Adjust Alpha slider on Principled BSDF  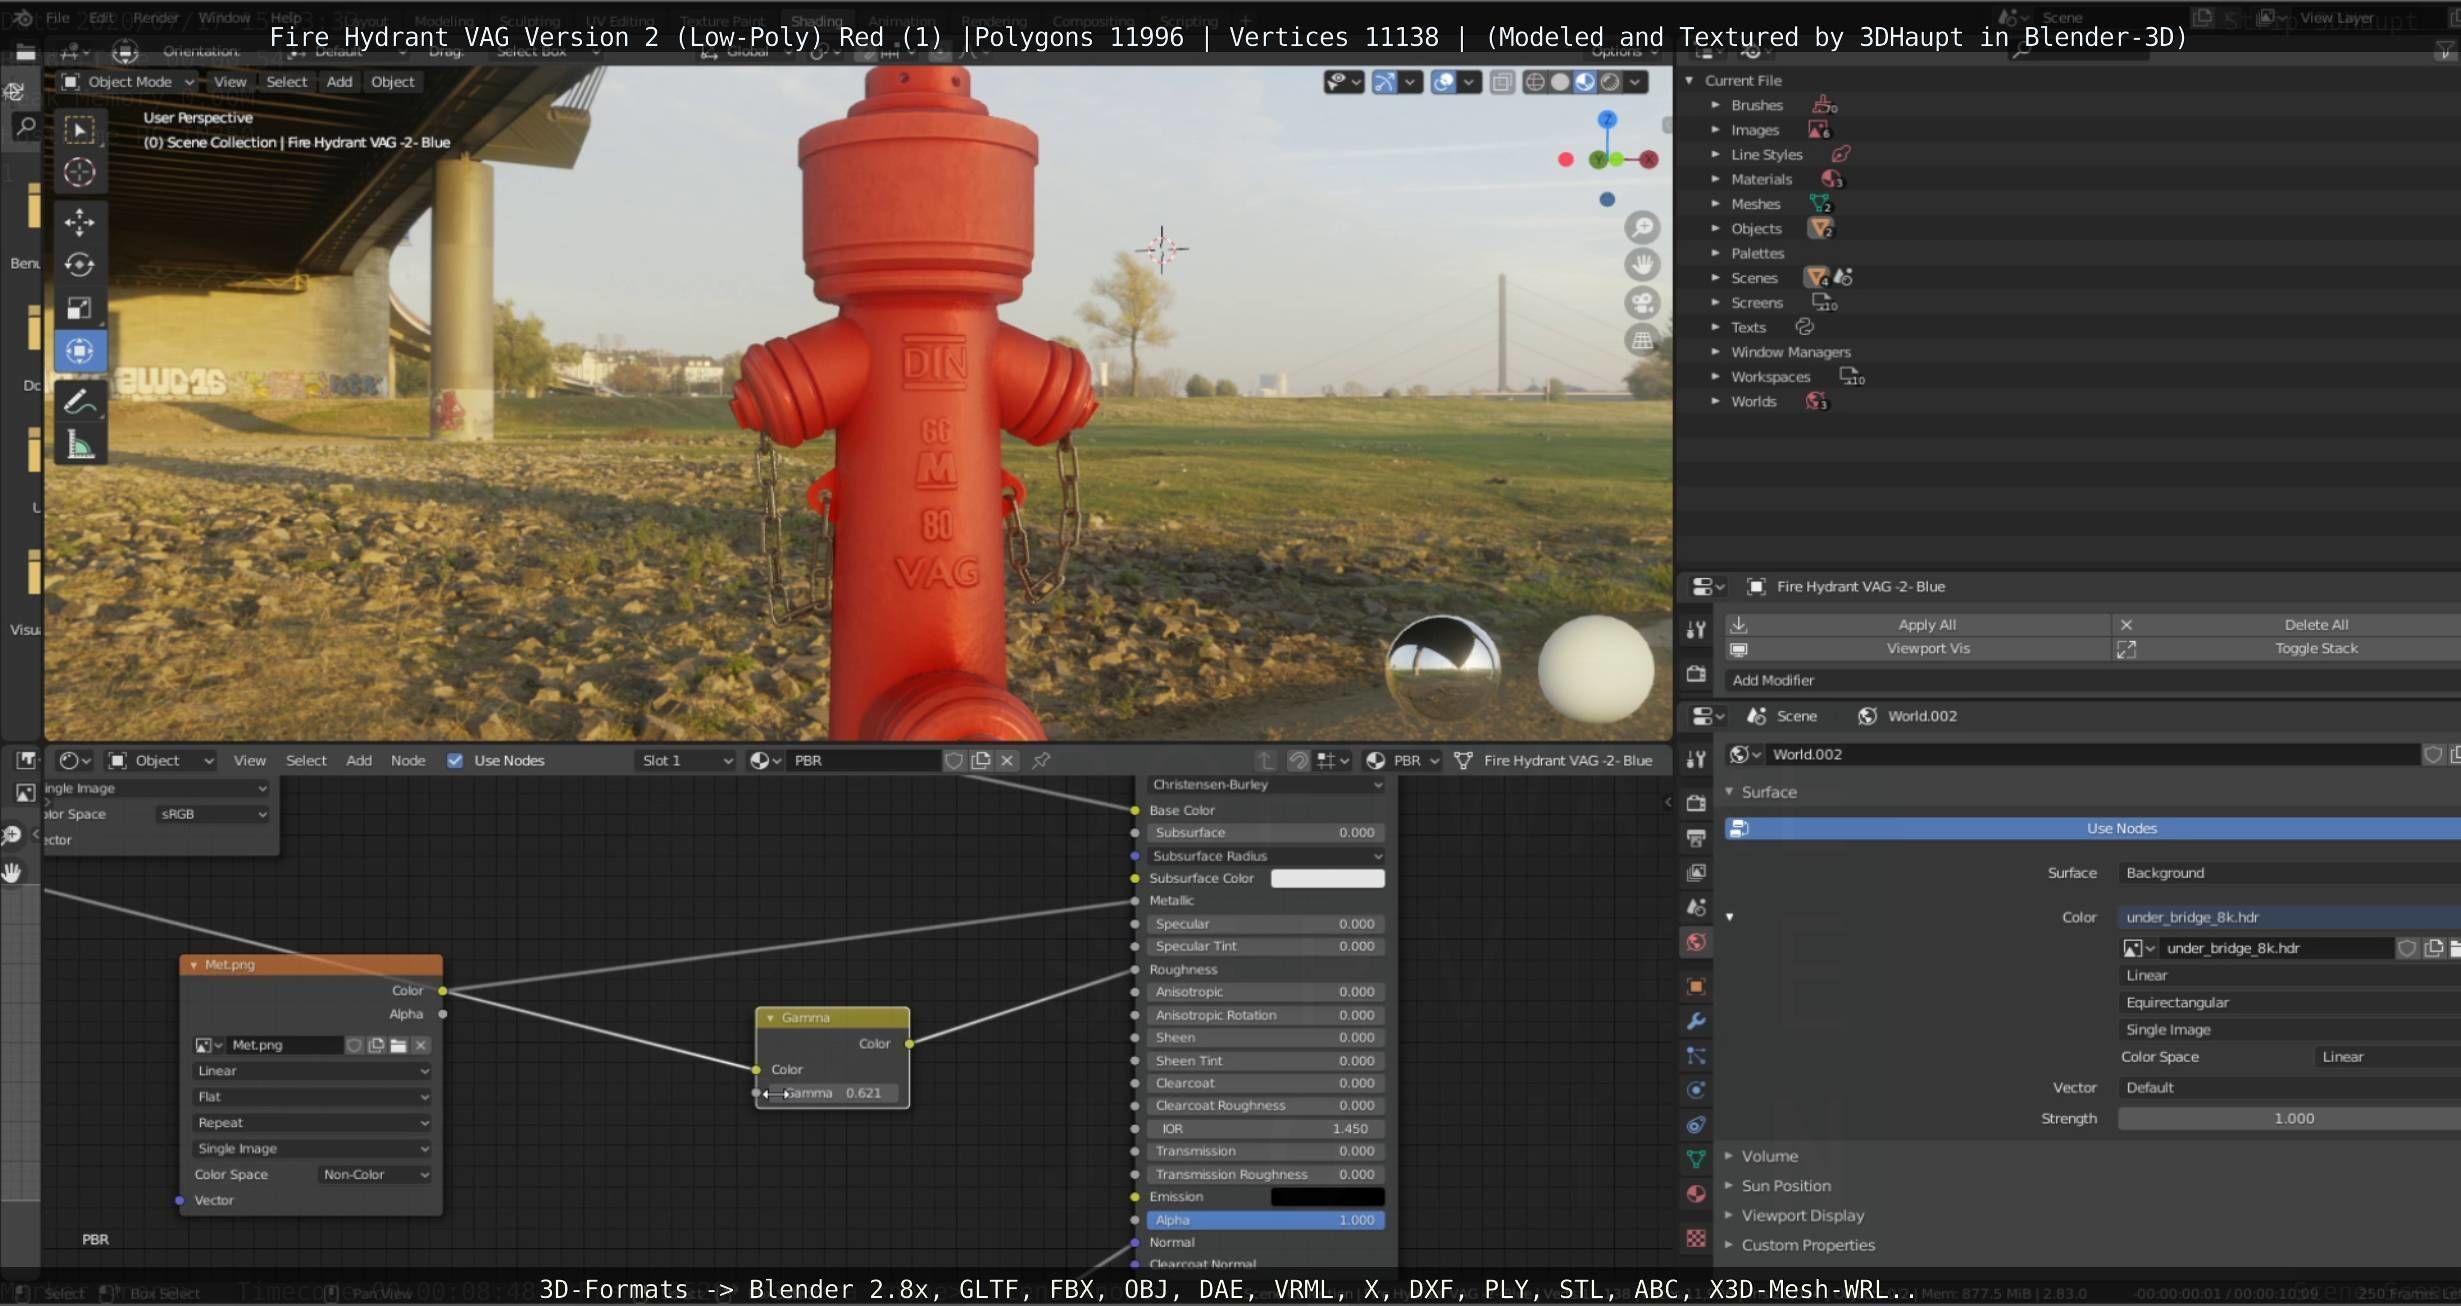pyautogui.click(x=1266, y=1221)
